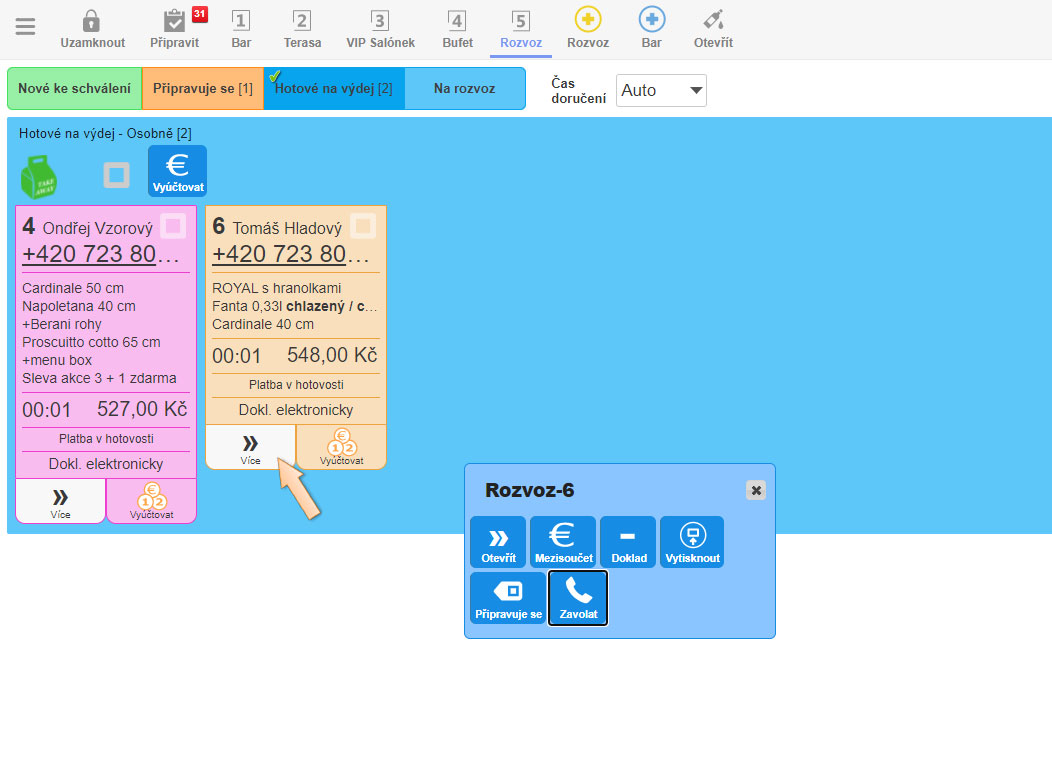Close the Rozvoz-6 popup
The image size is (1052, 757).
(756, 490)
